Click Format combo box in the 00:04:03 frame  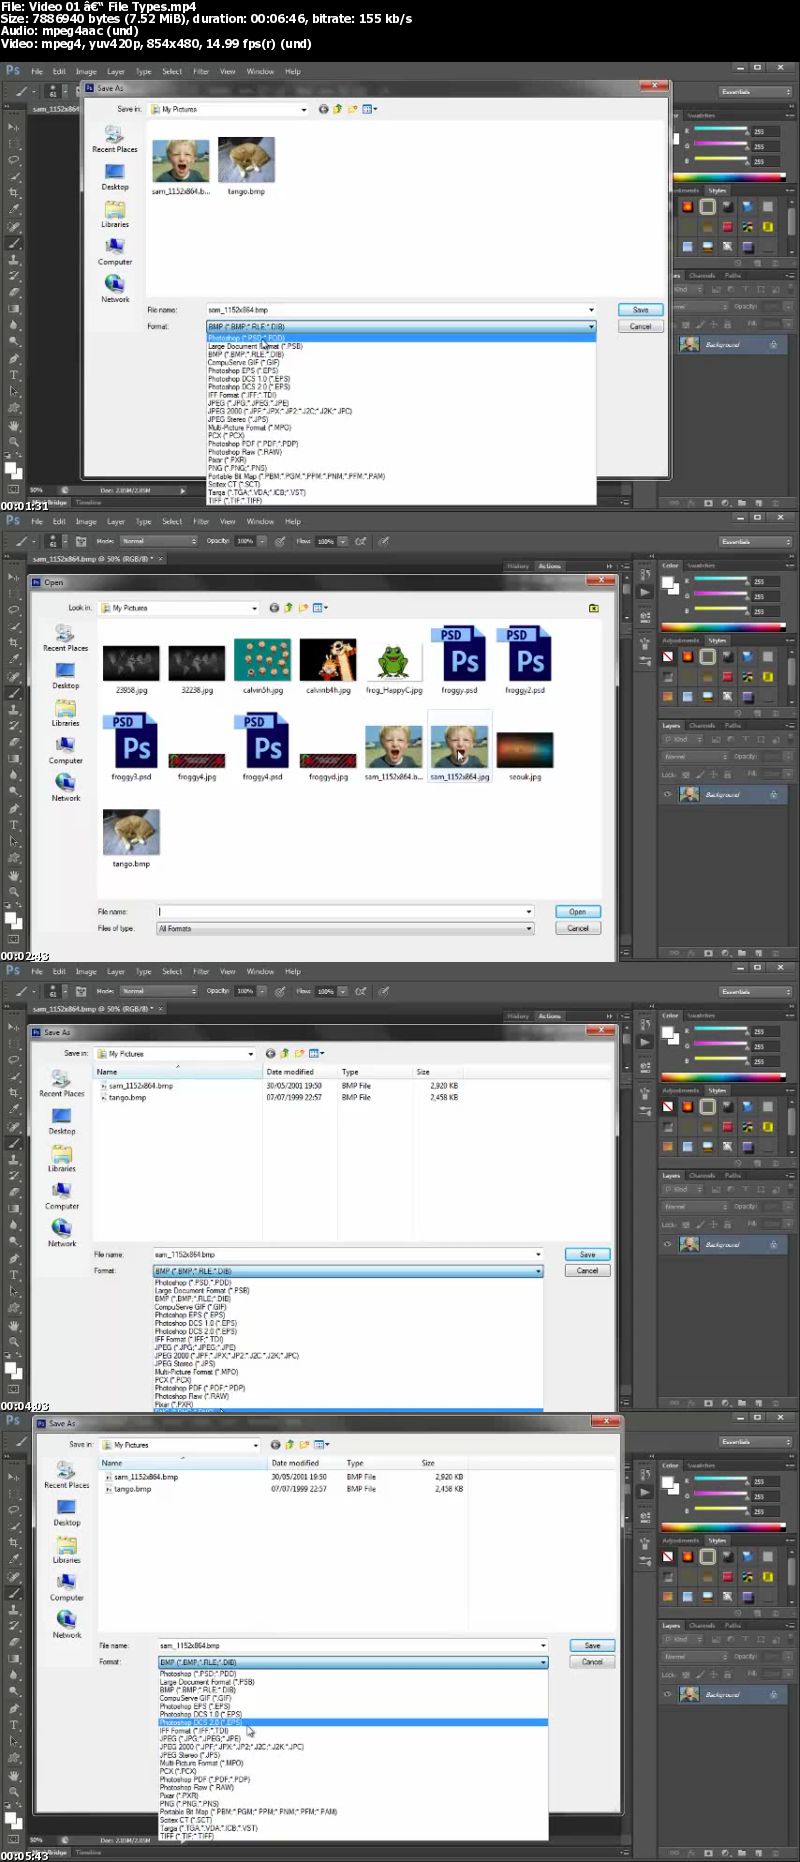[x=348, y=1271]
